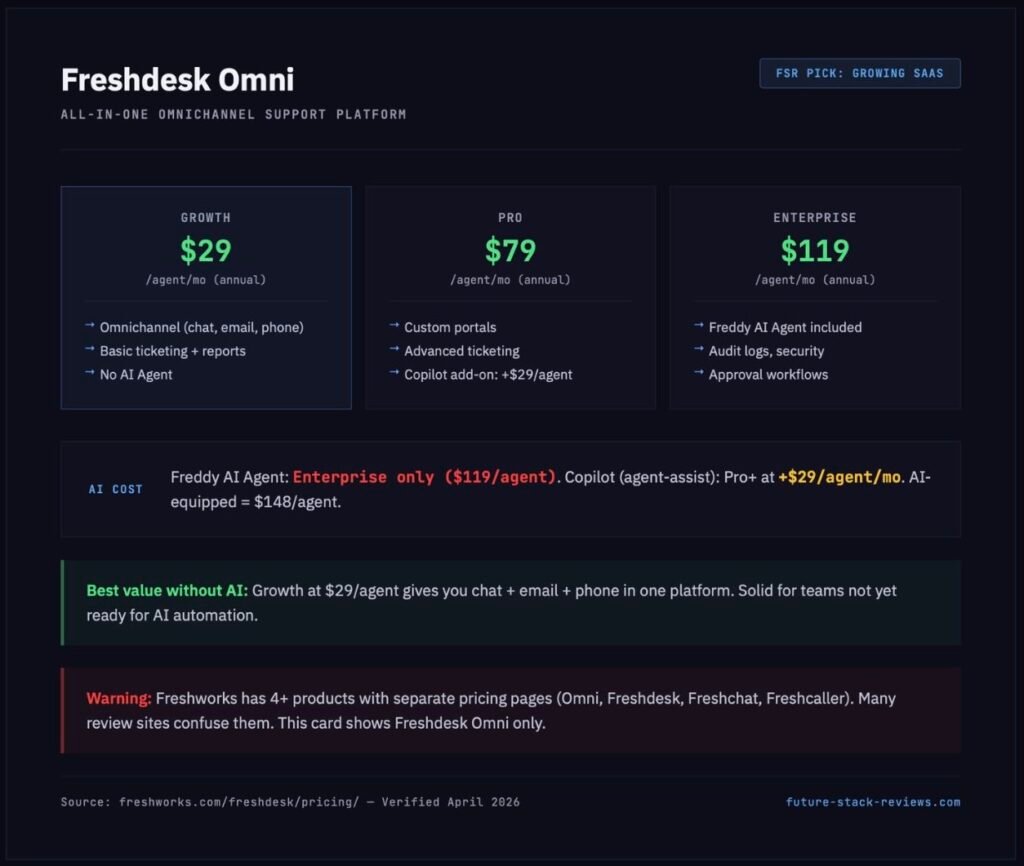Viewport: 1024px width, 866px height.
Task: Select the GROWTH plan header
Action: [x=205, y=217]
